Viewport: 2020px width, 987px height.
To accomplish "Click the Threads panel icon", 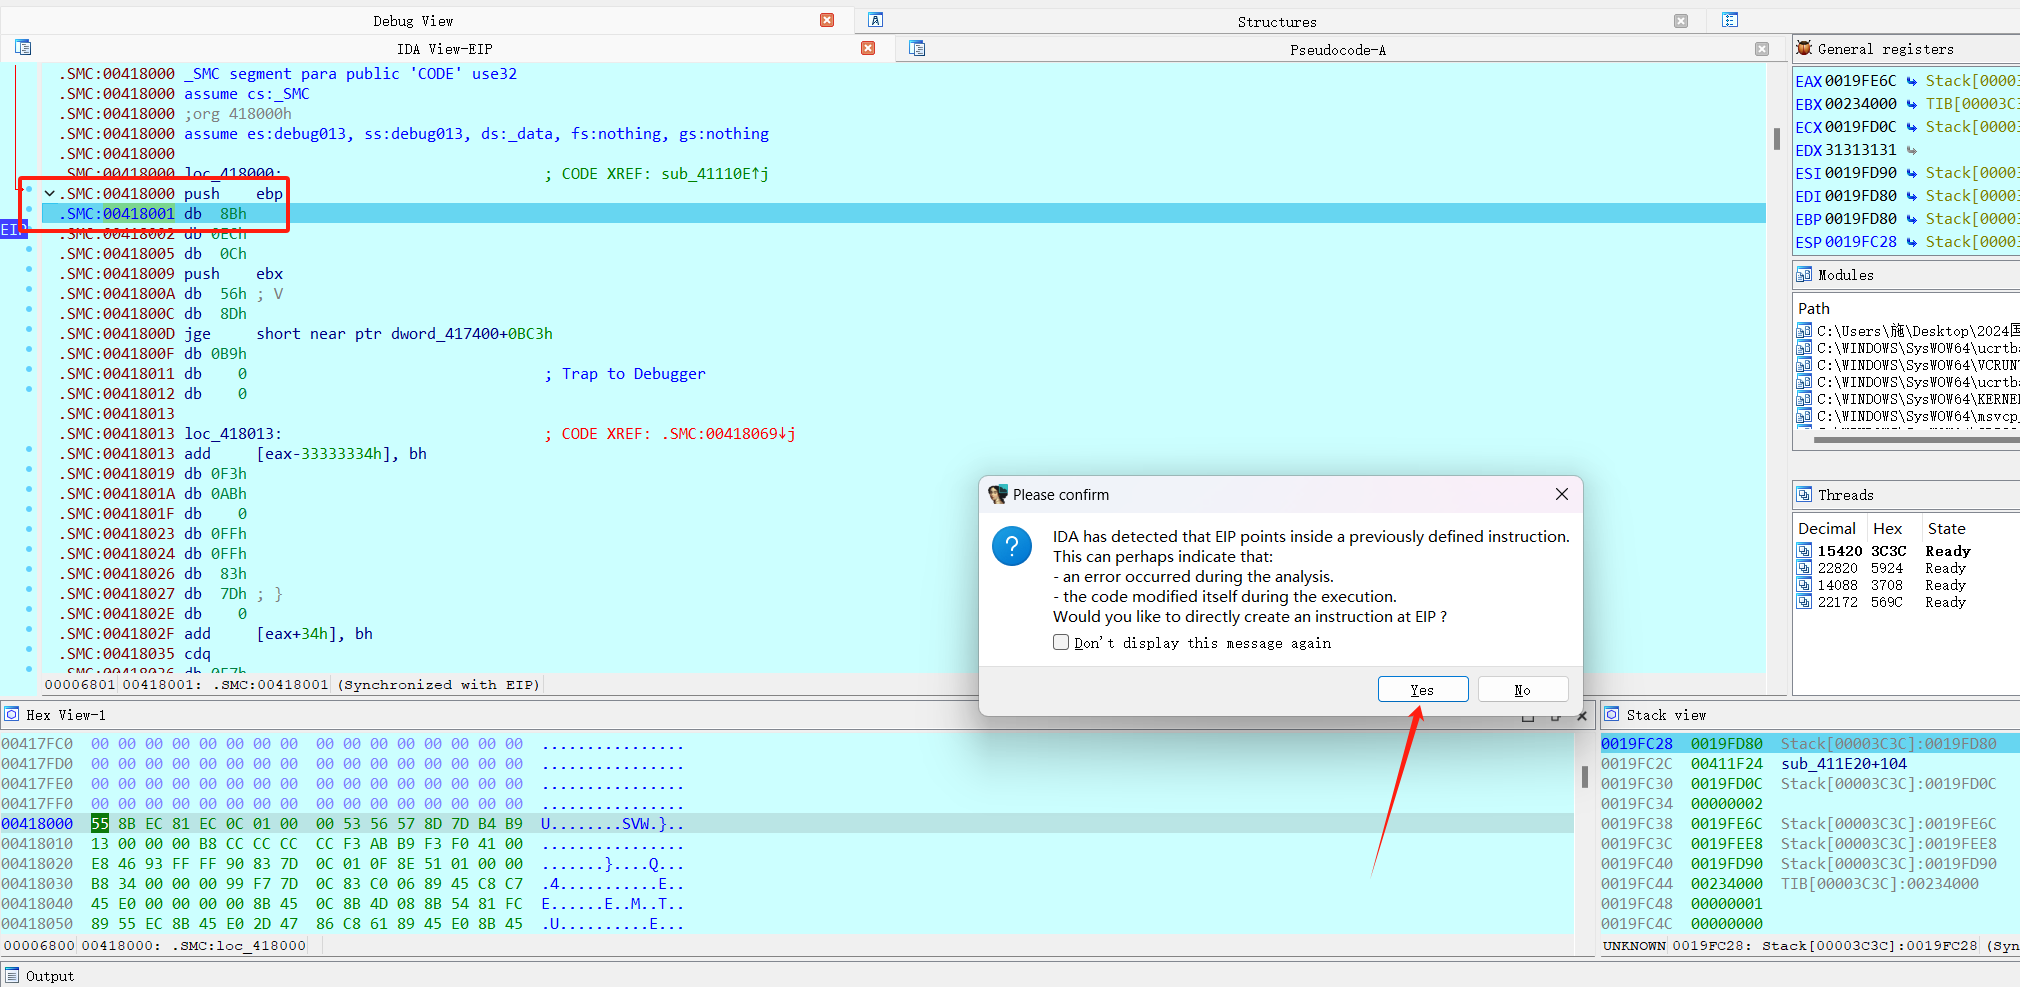I will 1804,495.
